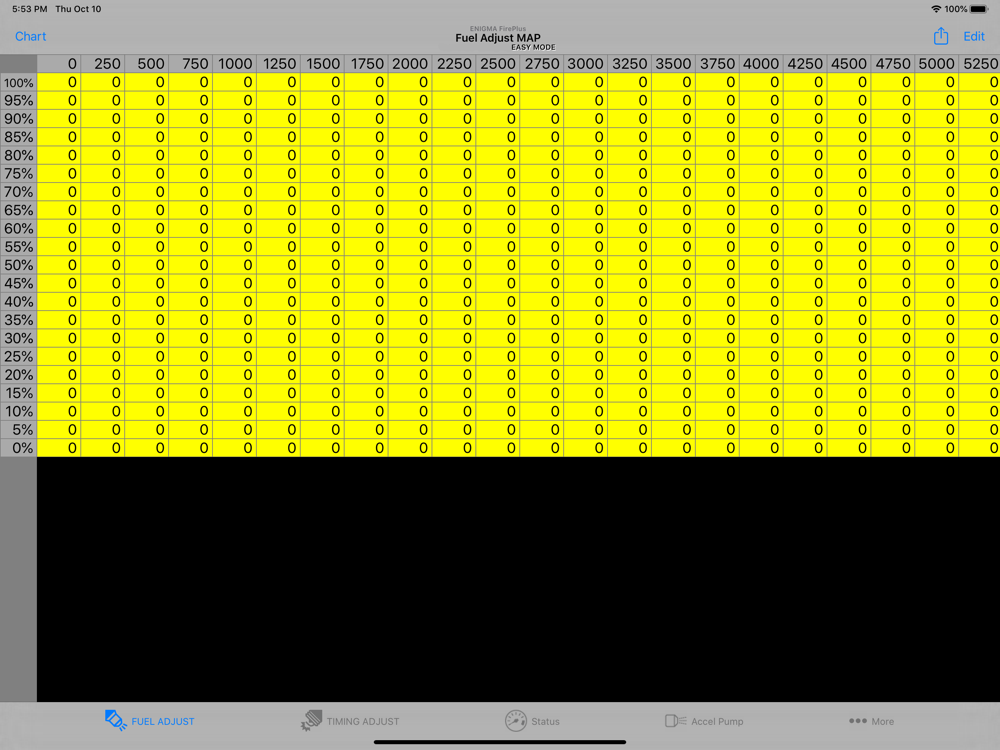Select the 5250 RPM column header
The image size is (1000, 750).
point(980,64)
